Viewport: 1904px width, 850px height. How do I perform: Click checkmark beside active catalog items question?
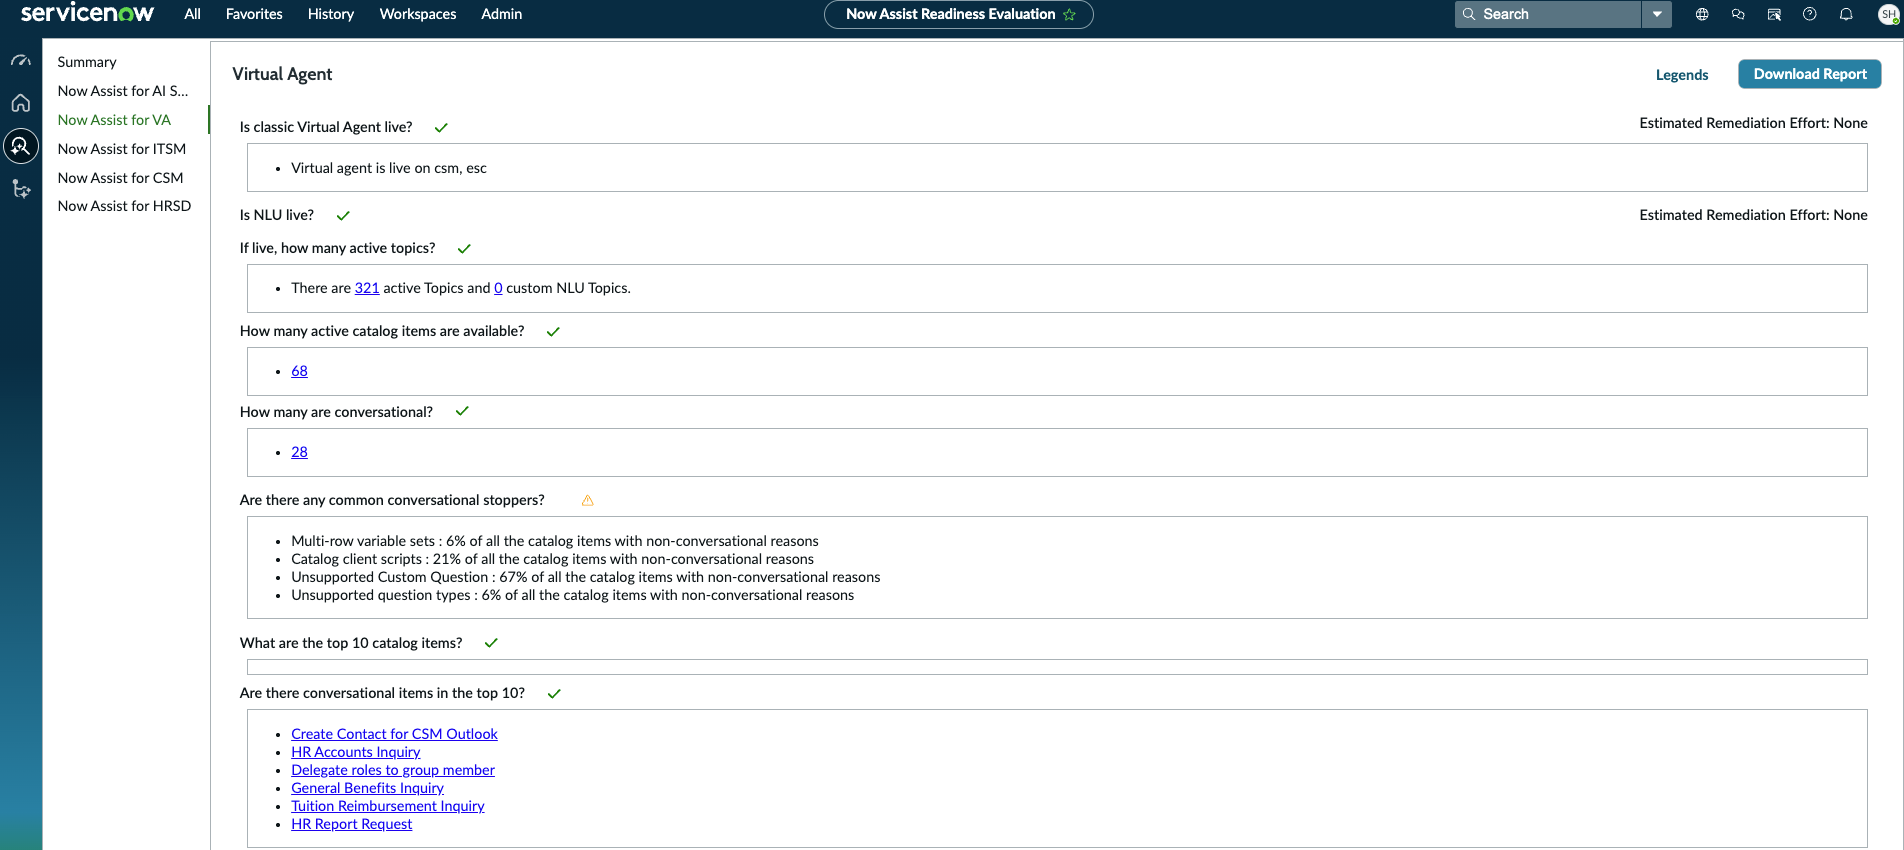[553, 331]
